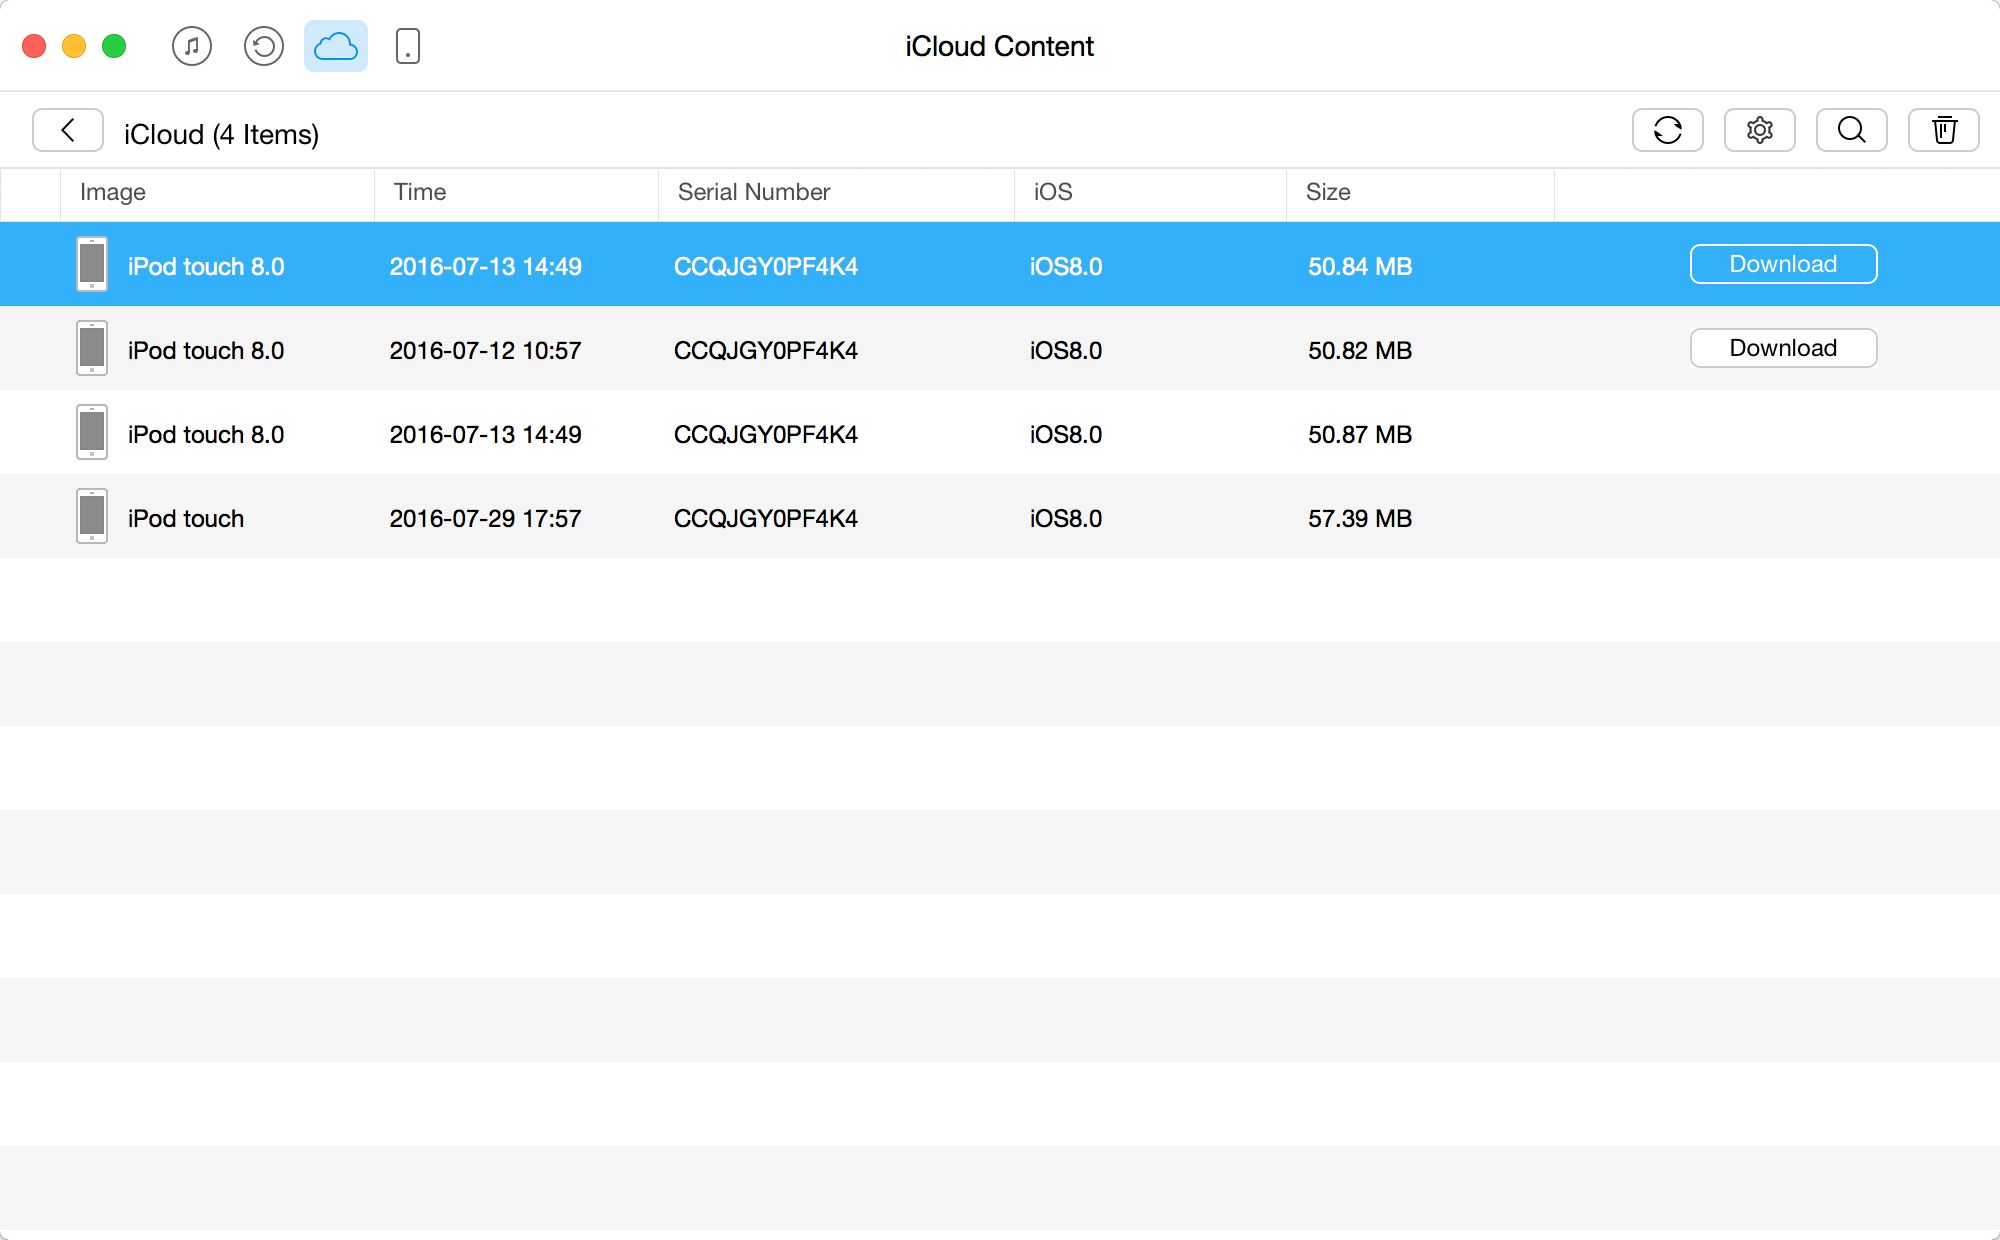2000x1240 pixels.
Task: Click the time 2016-07-29 17:57
Action: tap(485, 519)
